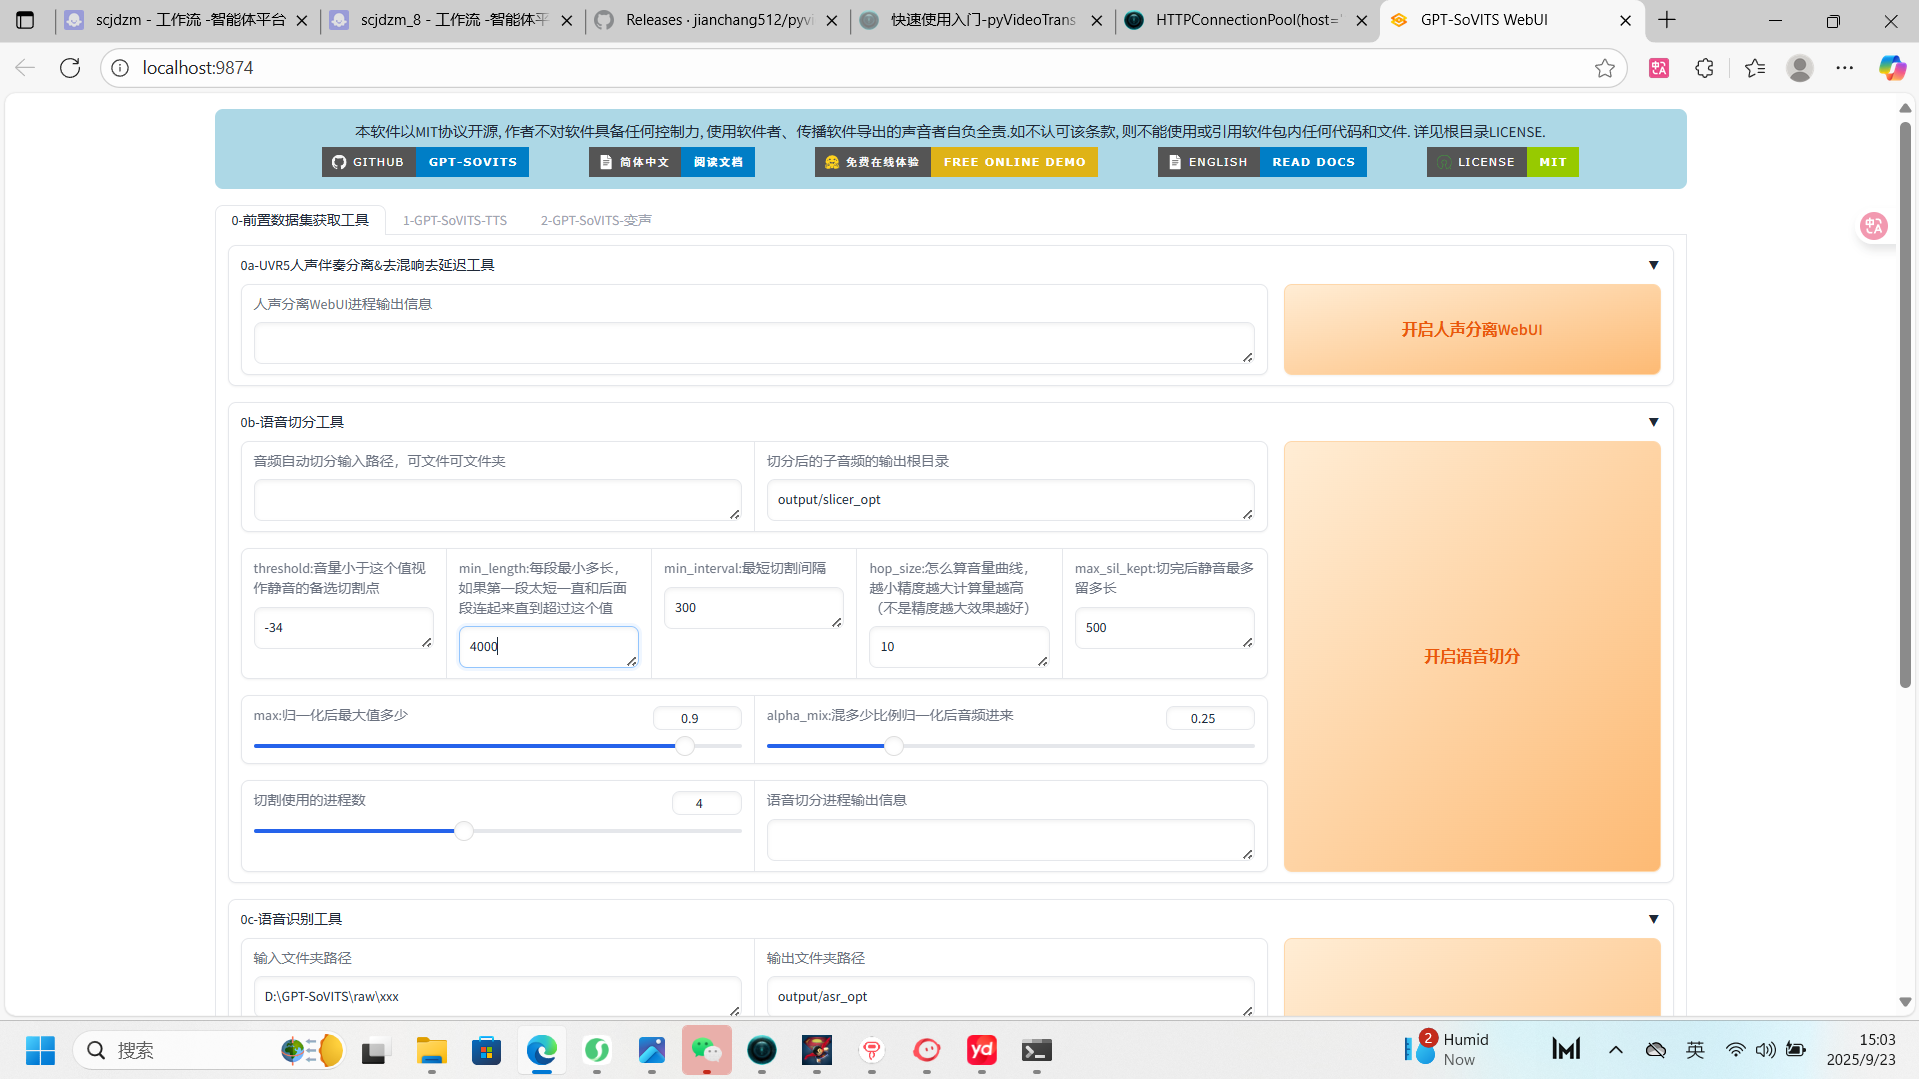Open terminal app from taskbar
1919x1079 pixels.
pos(1037,1050)
